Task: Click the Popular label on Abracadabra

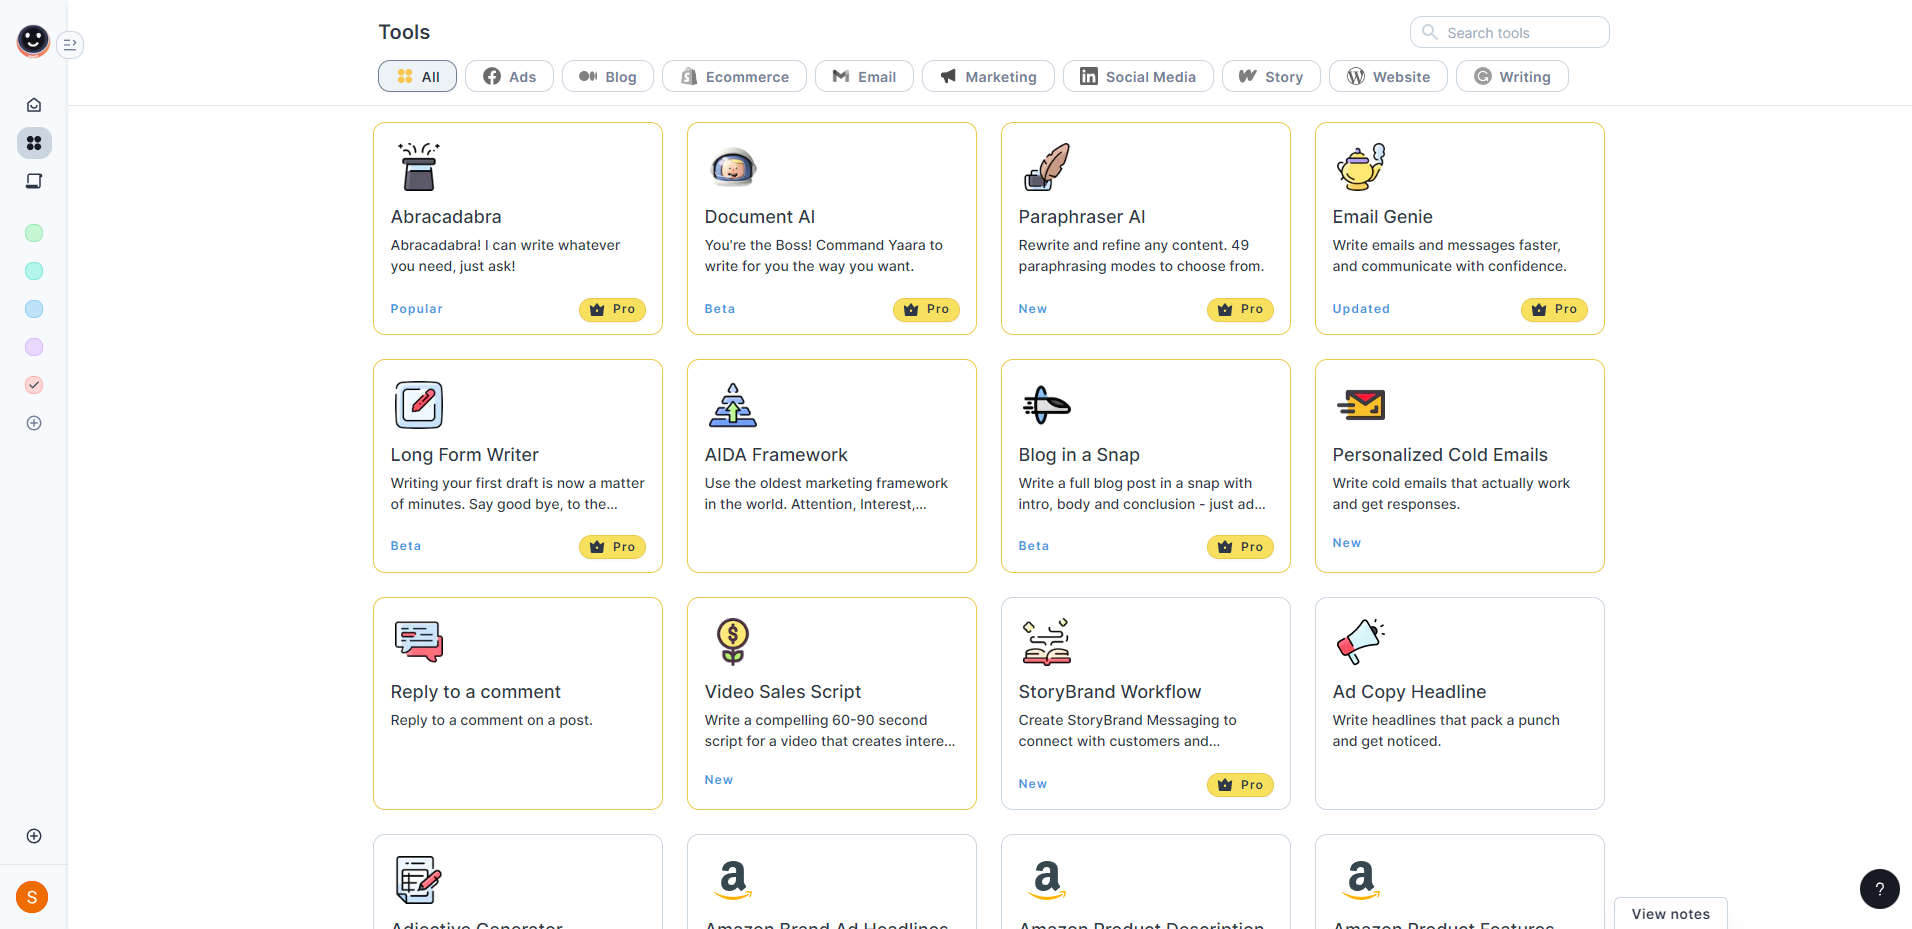Action: pyautogui.click(x=417, y=309)
